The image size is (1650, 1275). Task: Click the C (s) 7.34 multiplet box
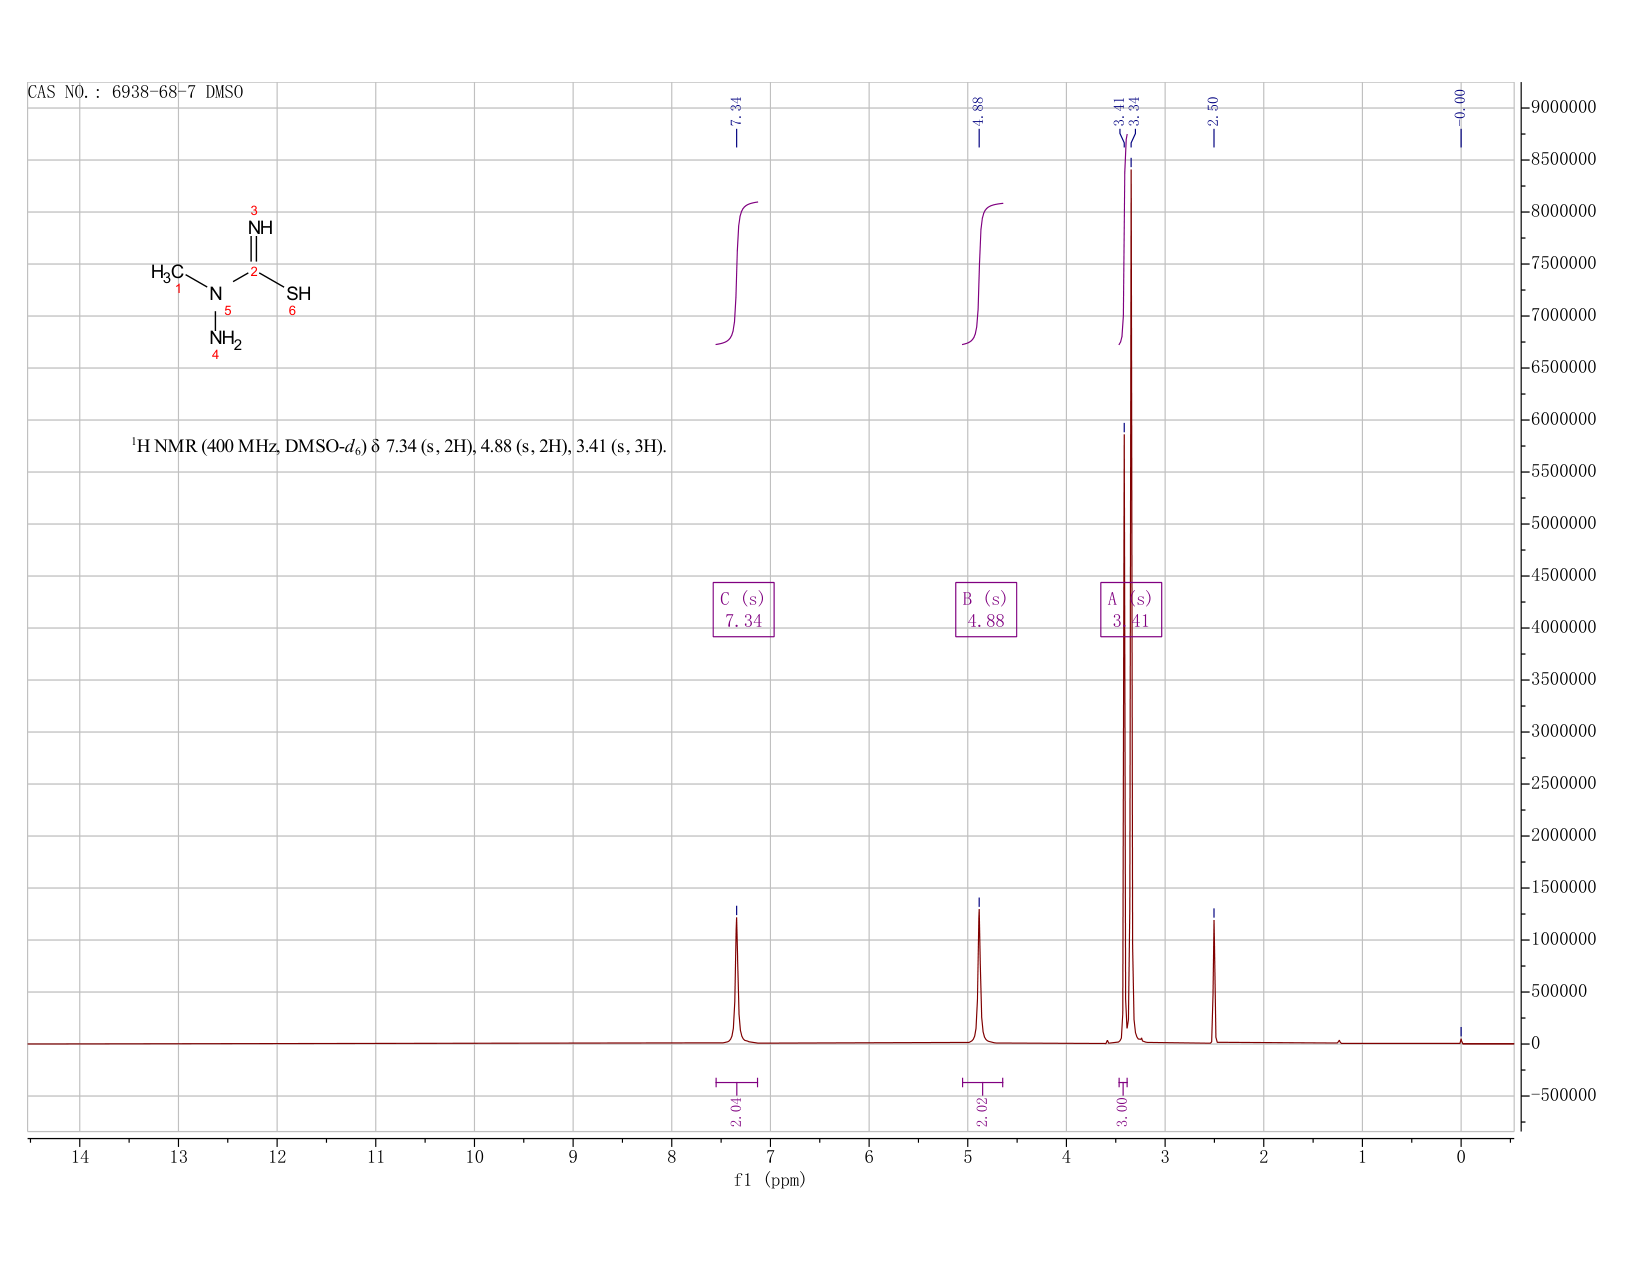(743, 609)
